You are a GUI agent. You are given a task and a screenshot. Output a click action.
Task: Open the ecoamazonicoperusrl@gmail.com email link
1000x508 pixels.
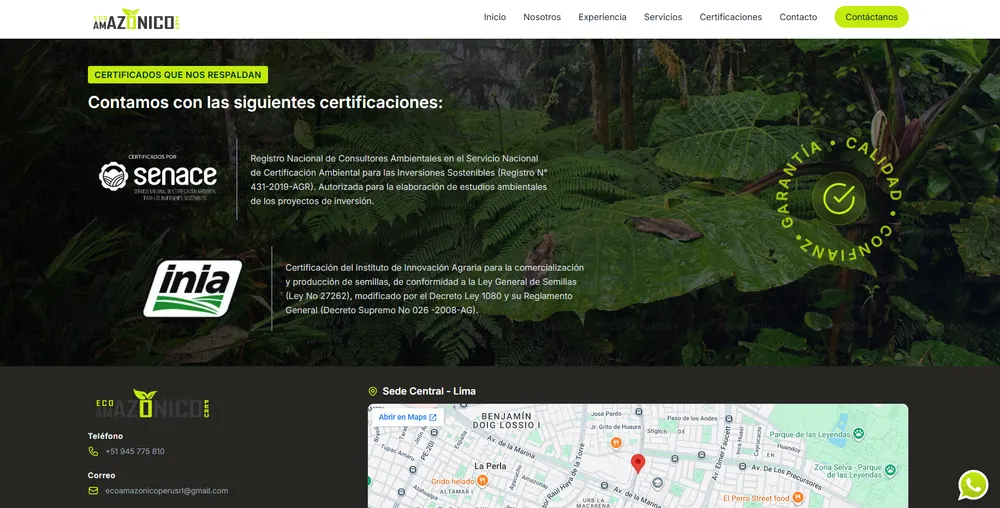[166, 491]
